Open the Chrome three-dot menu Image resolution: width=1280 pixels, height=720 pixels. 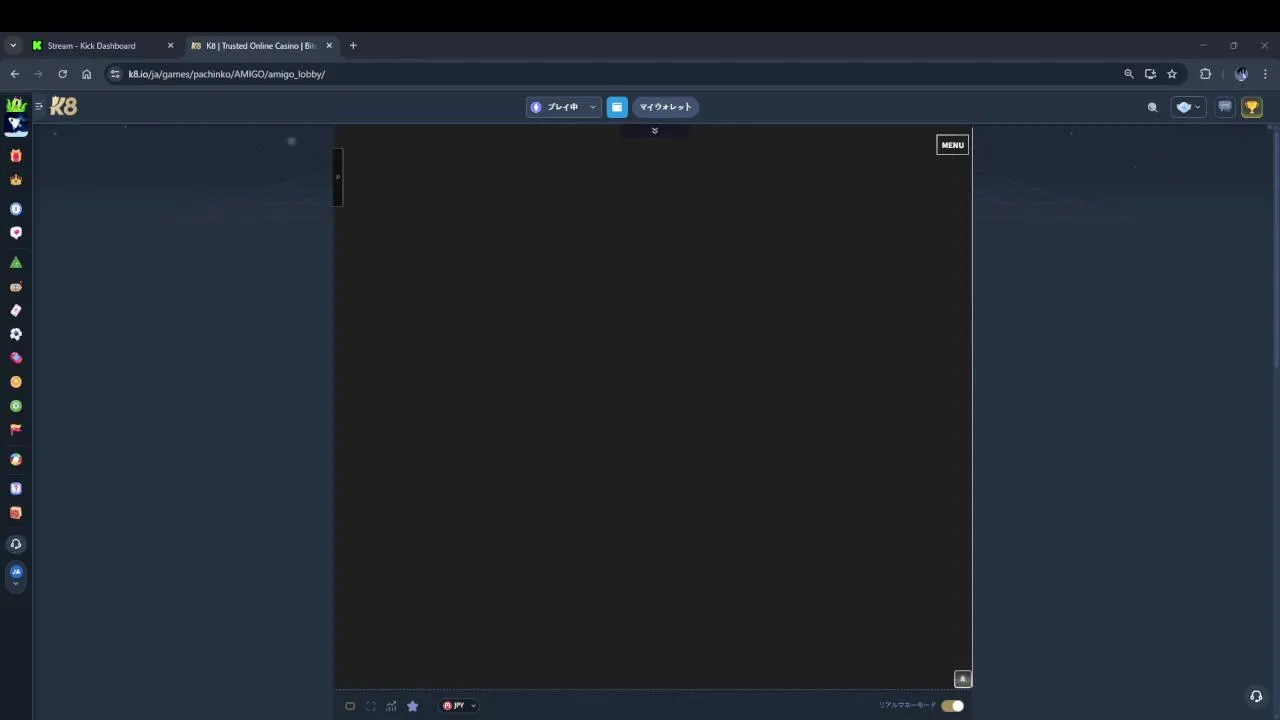(1265, 74)
